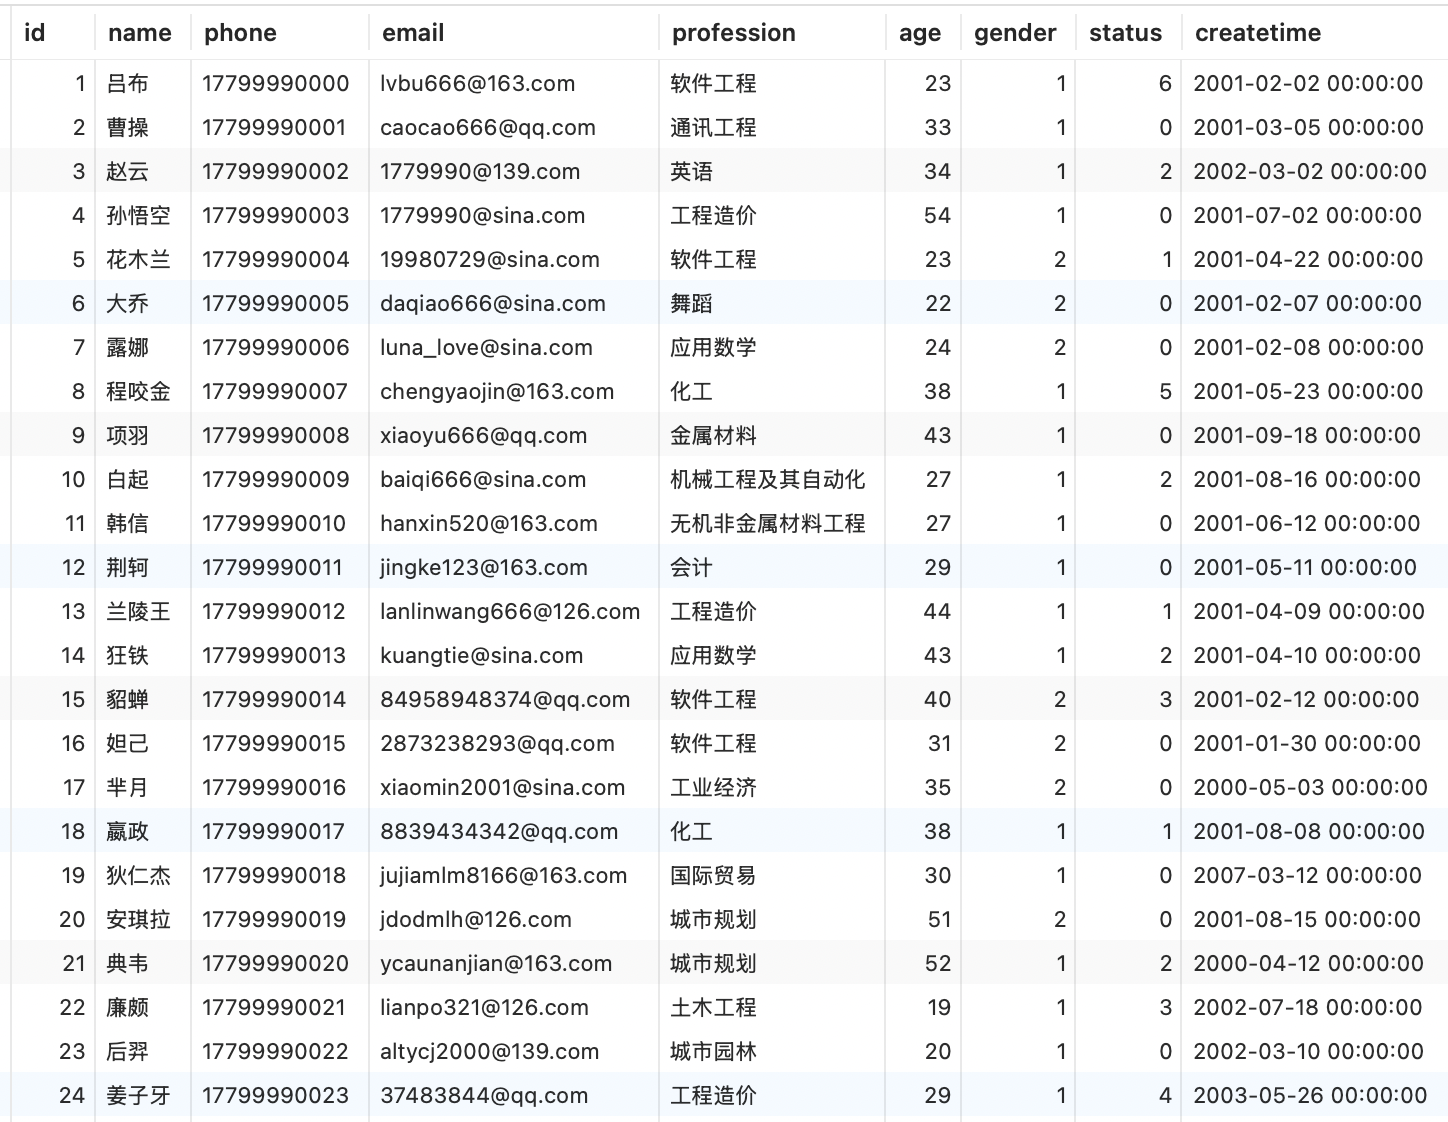
Task: Select the gender column header
Action: tap(1015, 33)
